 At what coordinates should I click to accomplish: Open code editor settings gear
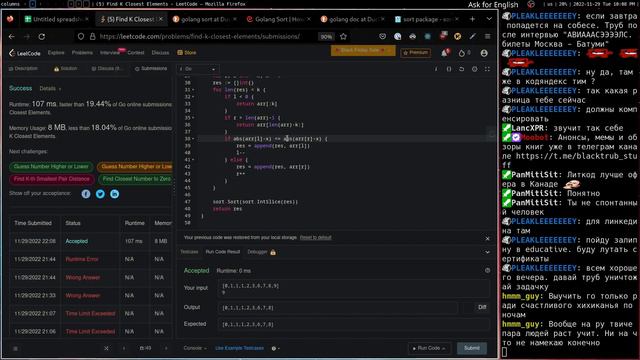click(474, 69)
